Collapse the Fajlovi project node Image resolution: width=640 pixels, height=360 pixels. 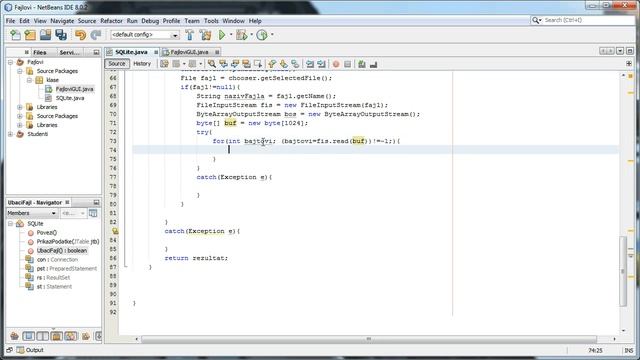click(x=11, y=62)
